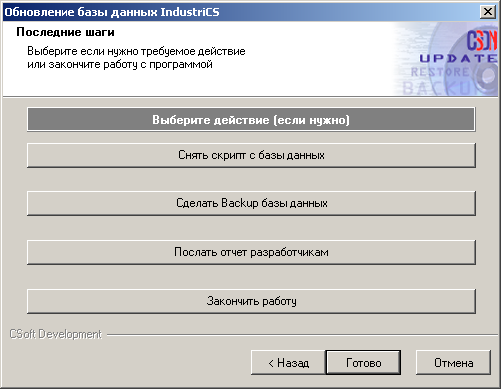Click the Выберите если нужно требуемое действие text
The image size is (501, 389).
pyautogui.click(x=136, y=51)
